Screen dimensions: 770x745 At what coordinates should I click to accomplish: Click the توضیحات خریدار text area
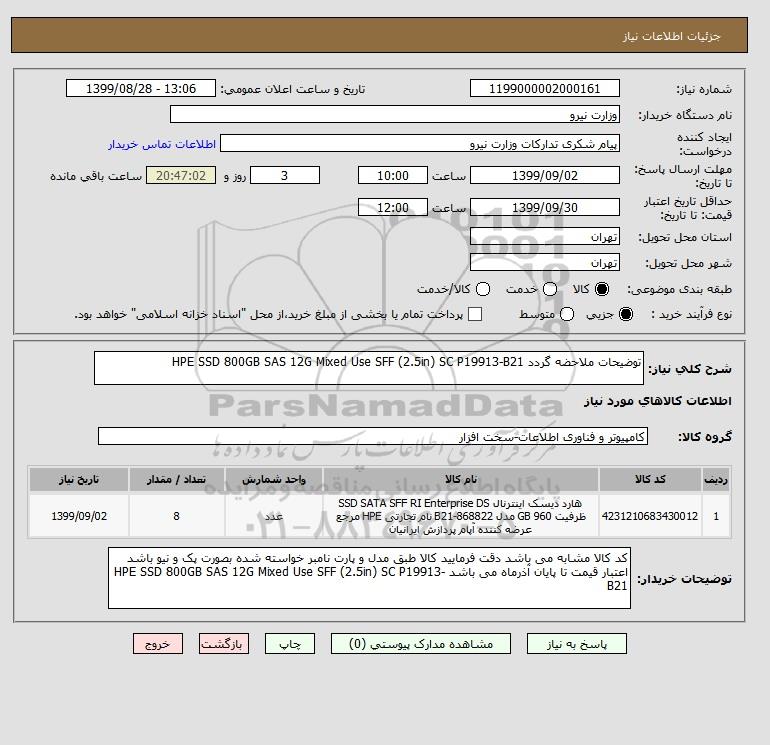[369, 578]
